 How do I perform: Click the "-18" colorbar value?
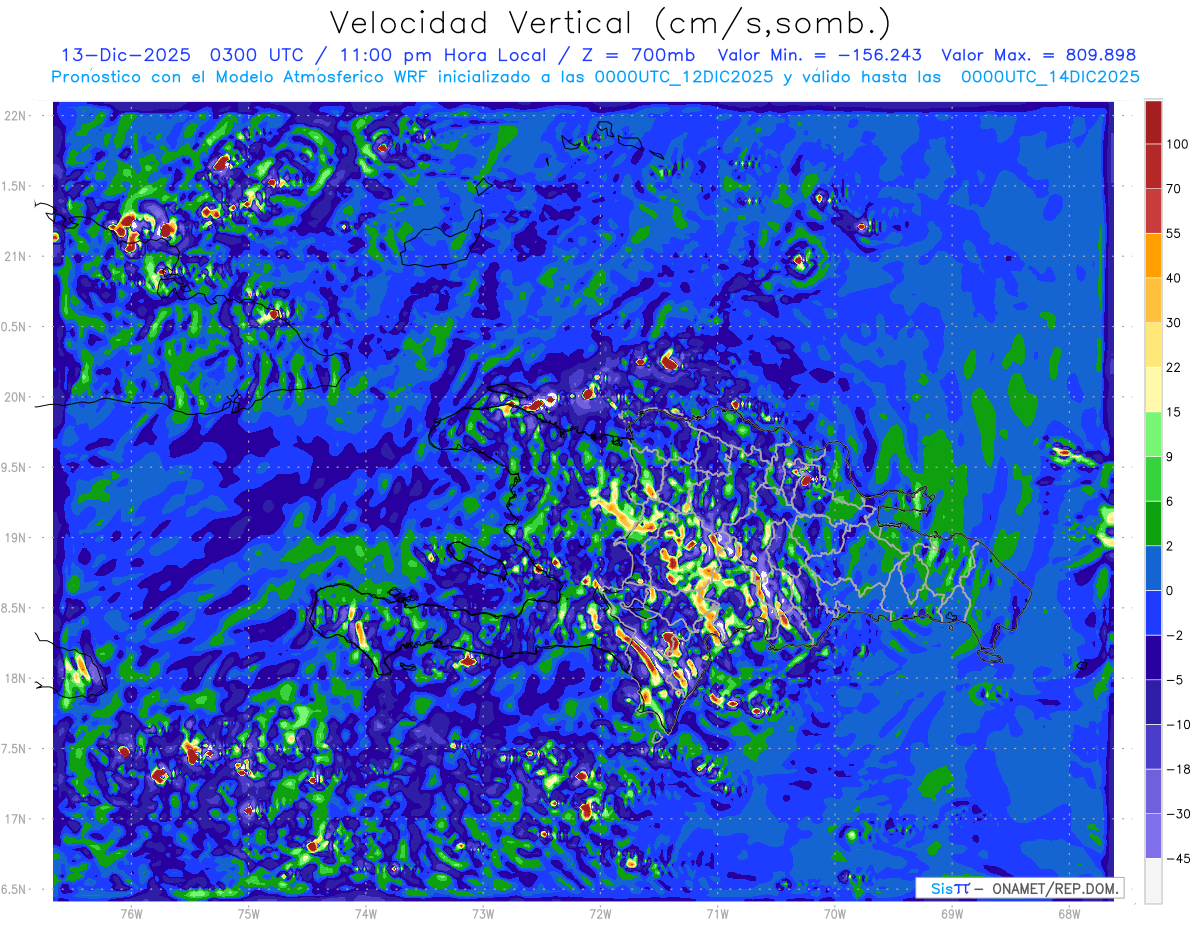1178,769
